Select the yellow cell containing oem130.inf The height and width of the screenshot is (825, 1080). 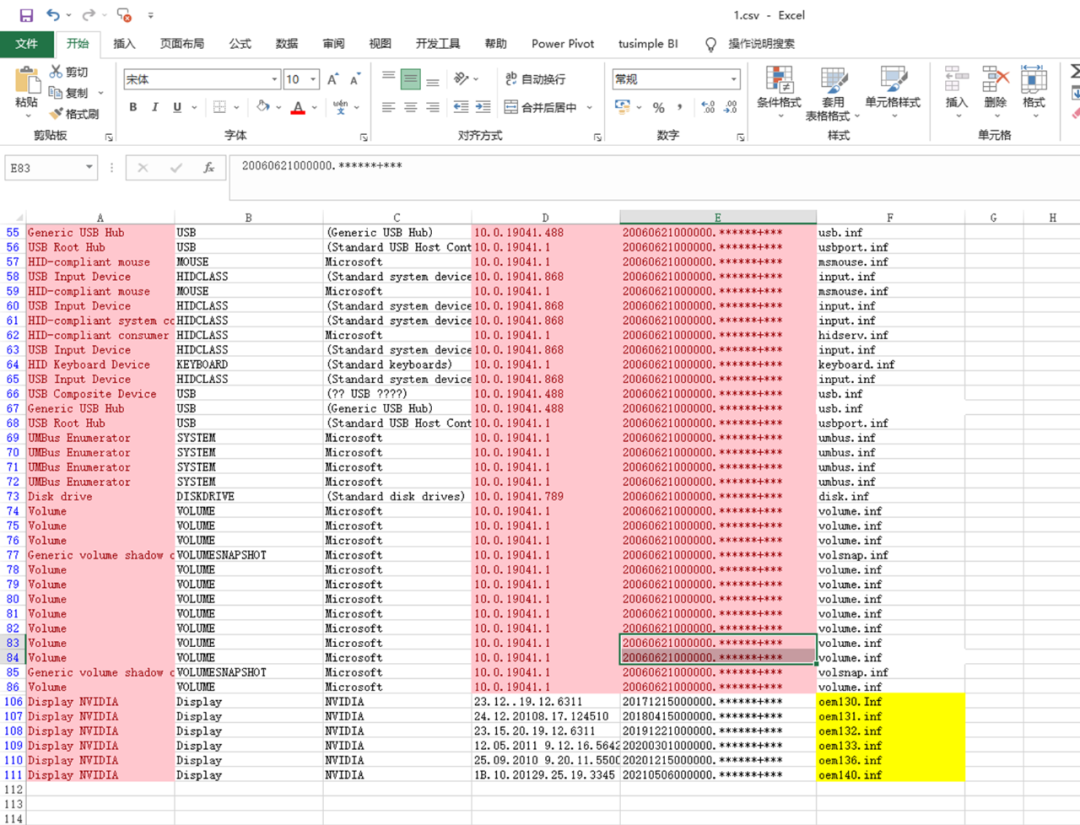pos(890,701)
